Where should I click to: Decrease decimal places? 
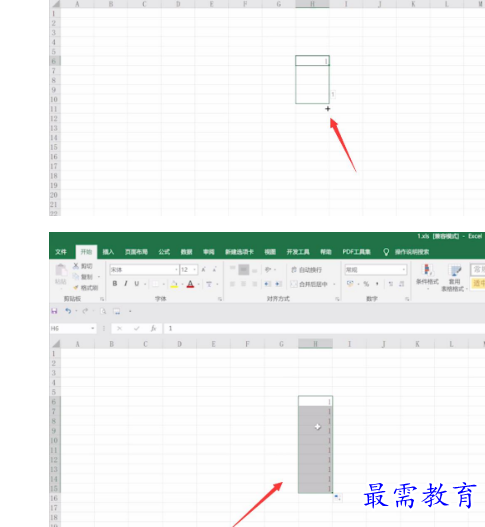[402, 284]
